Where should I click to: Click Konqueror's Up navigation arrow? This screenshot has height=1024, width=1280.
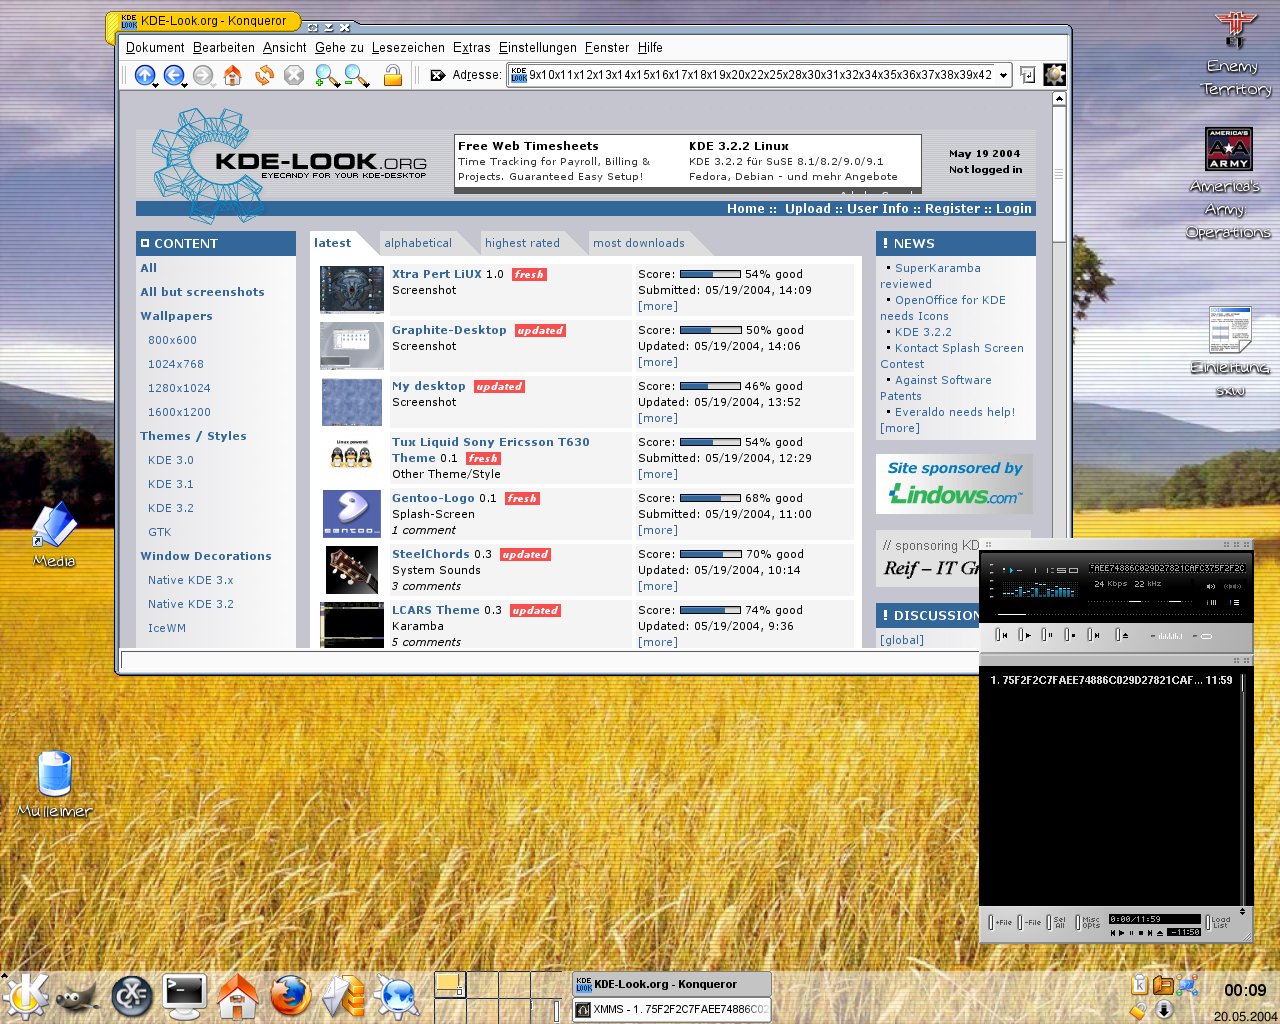pos(144,75)
